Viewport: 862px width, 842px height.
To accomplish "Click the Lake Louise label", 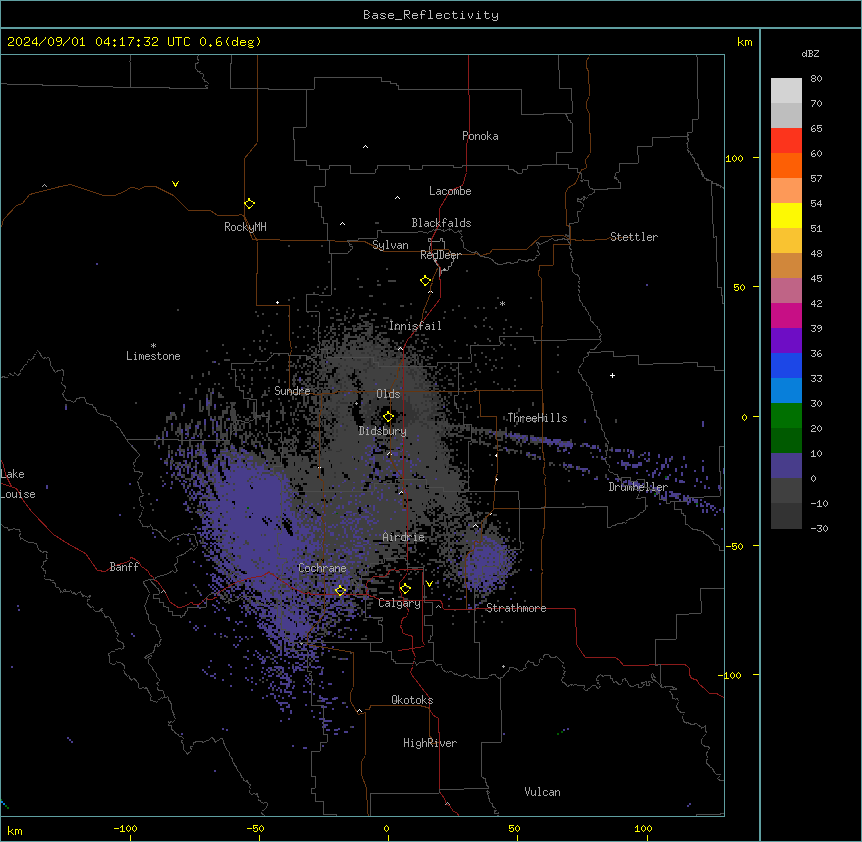I will tap(18, 484).
